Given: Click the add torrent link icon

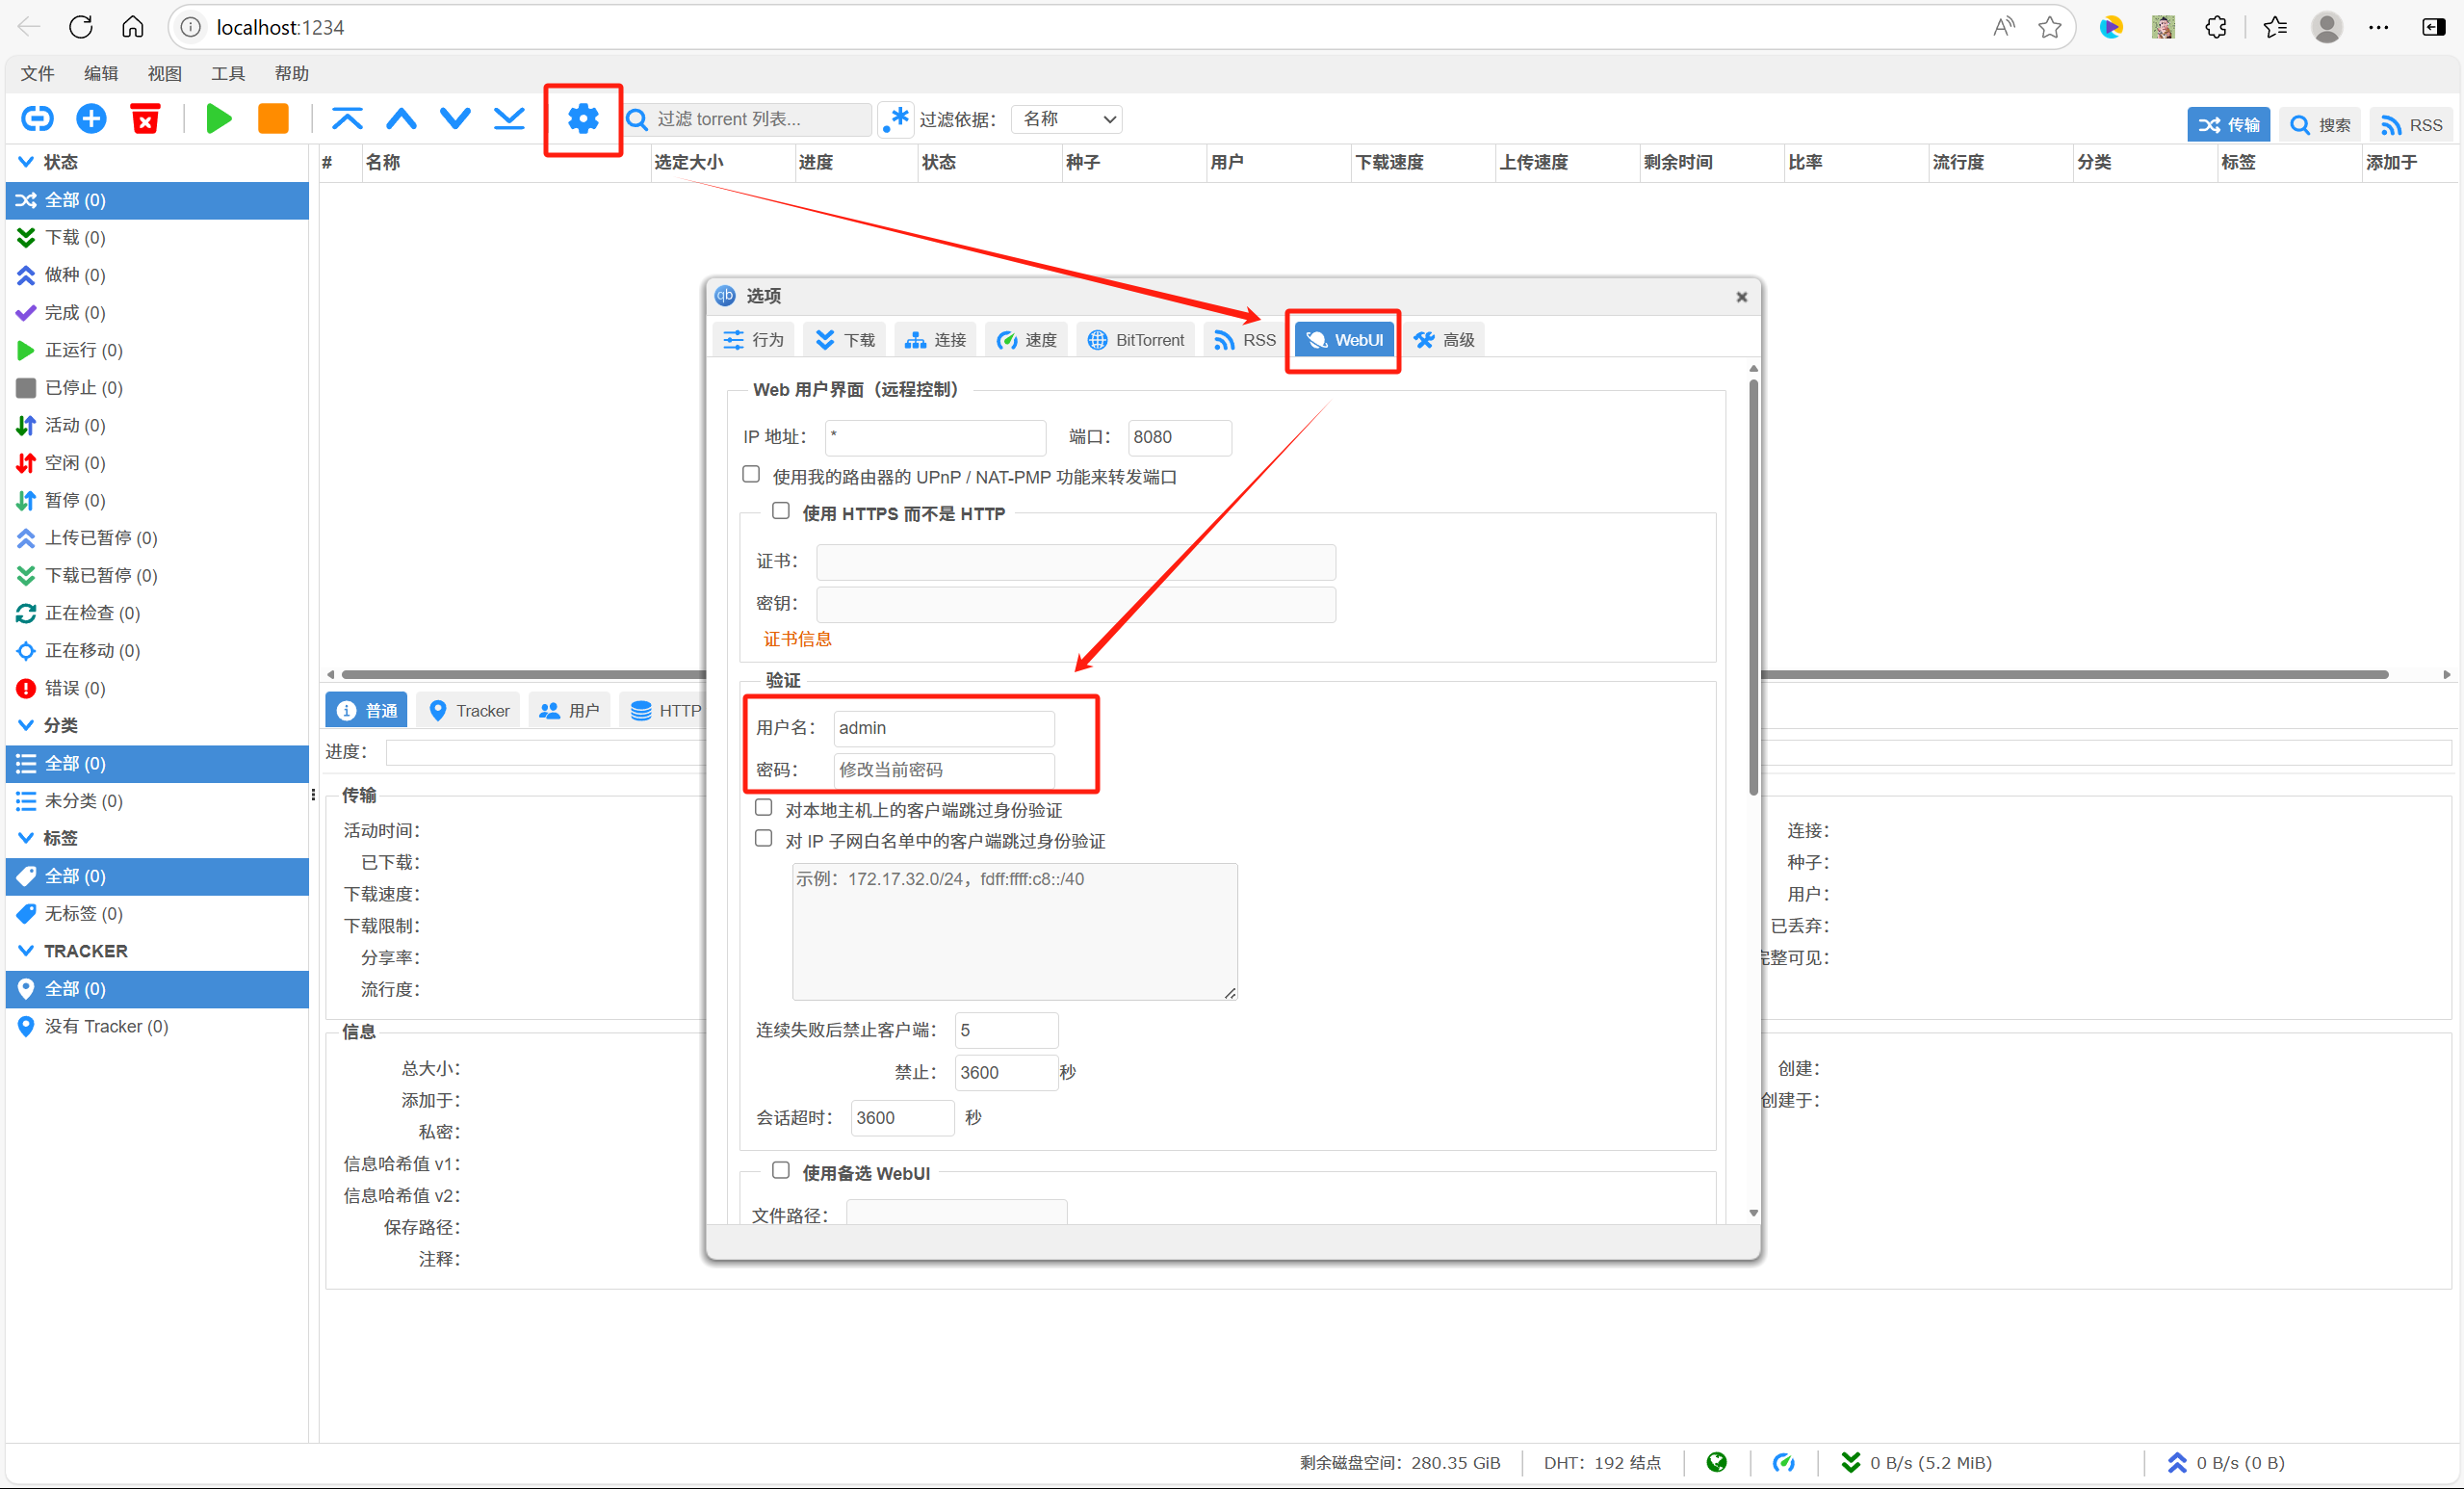Looking at the screenshot, I should [37, 119].
